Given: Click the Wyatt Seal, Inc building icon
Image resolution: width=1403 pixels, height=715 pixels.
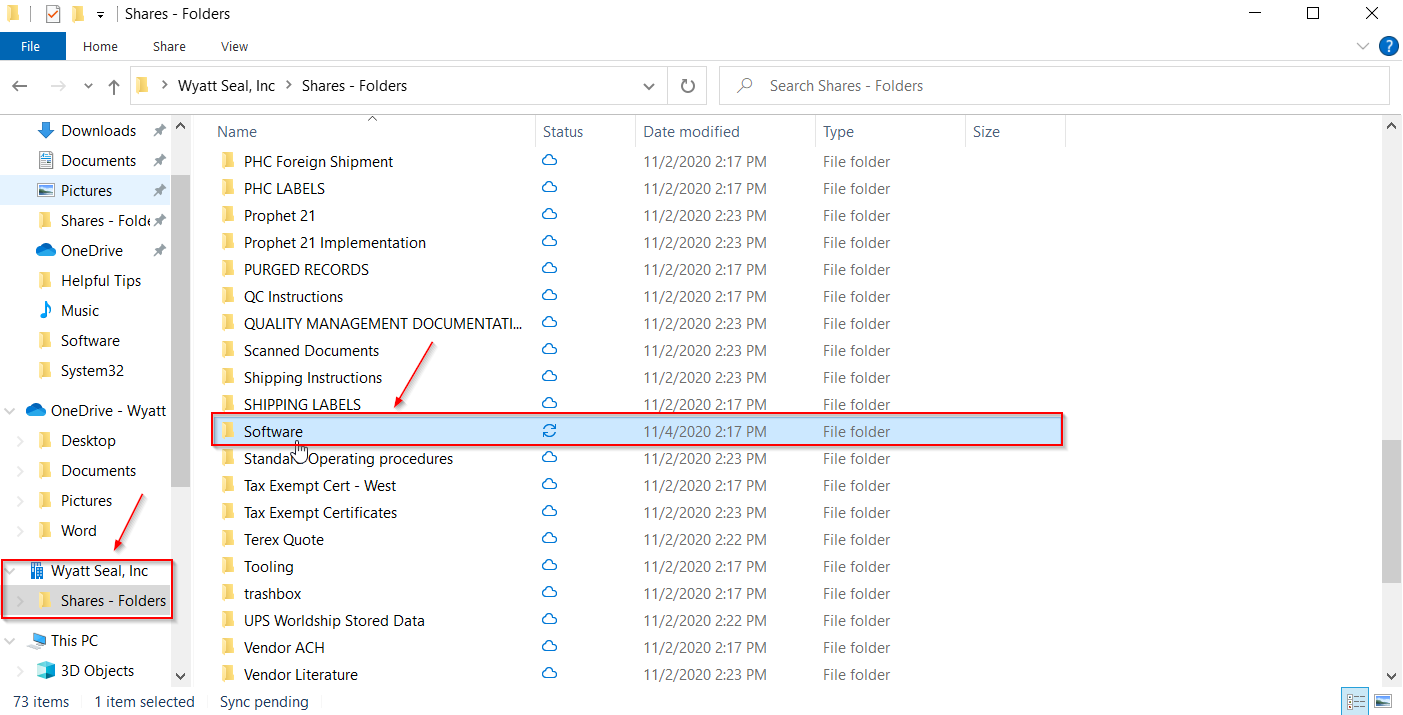Looking at the screenshot, I should (x=37, y=571).
